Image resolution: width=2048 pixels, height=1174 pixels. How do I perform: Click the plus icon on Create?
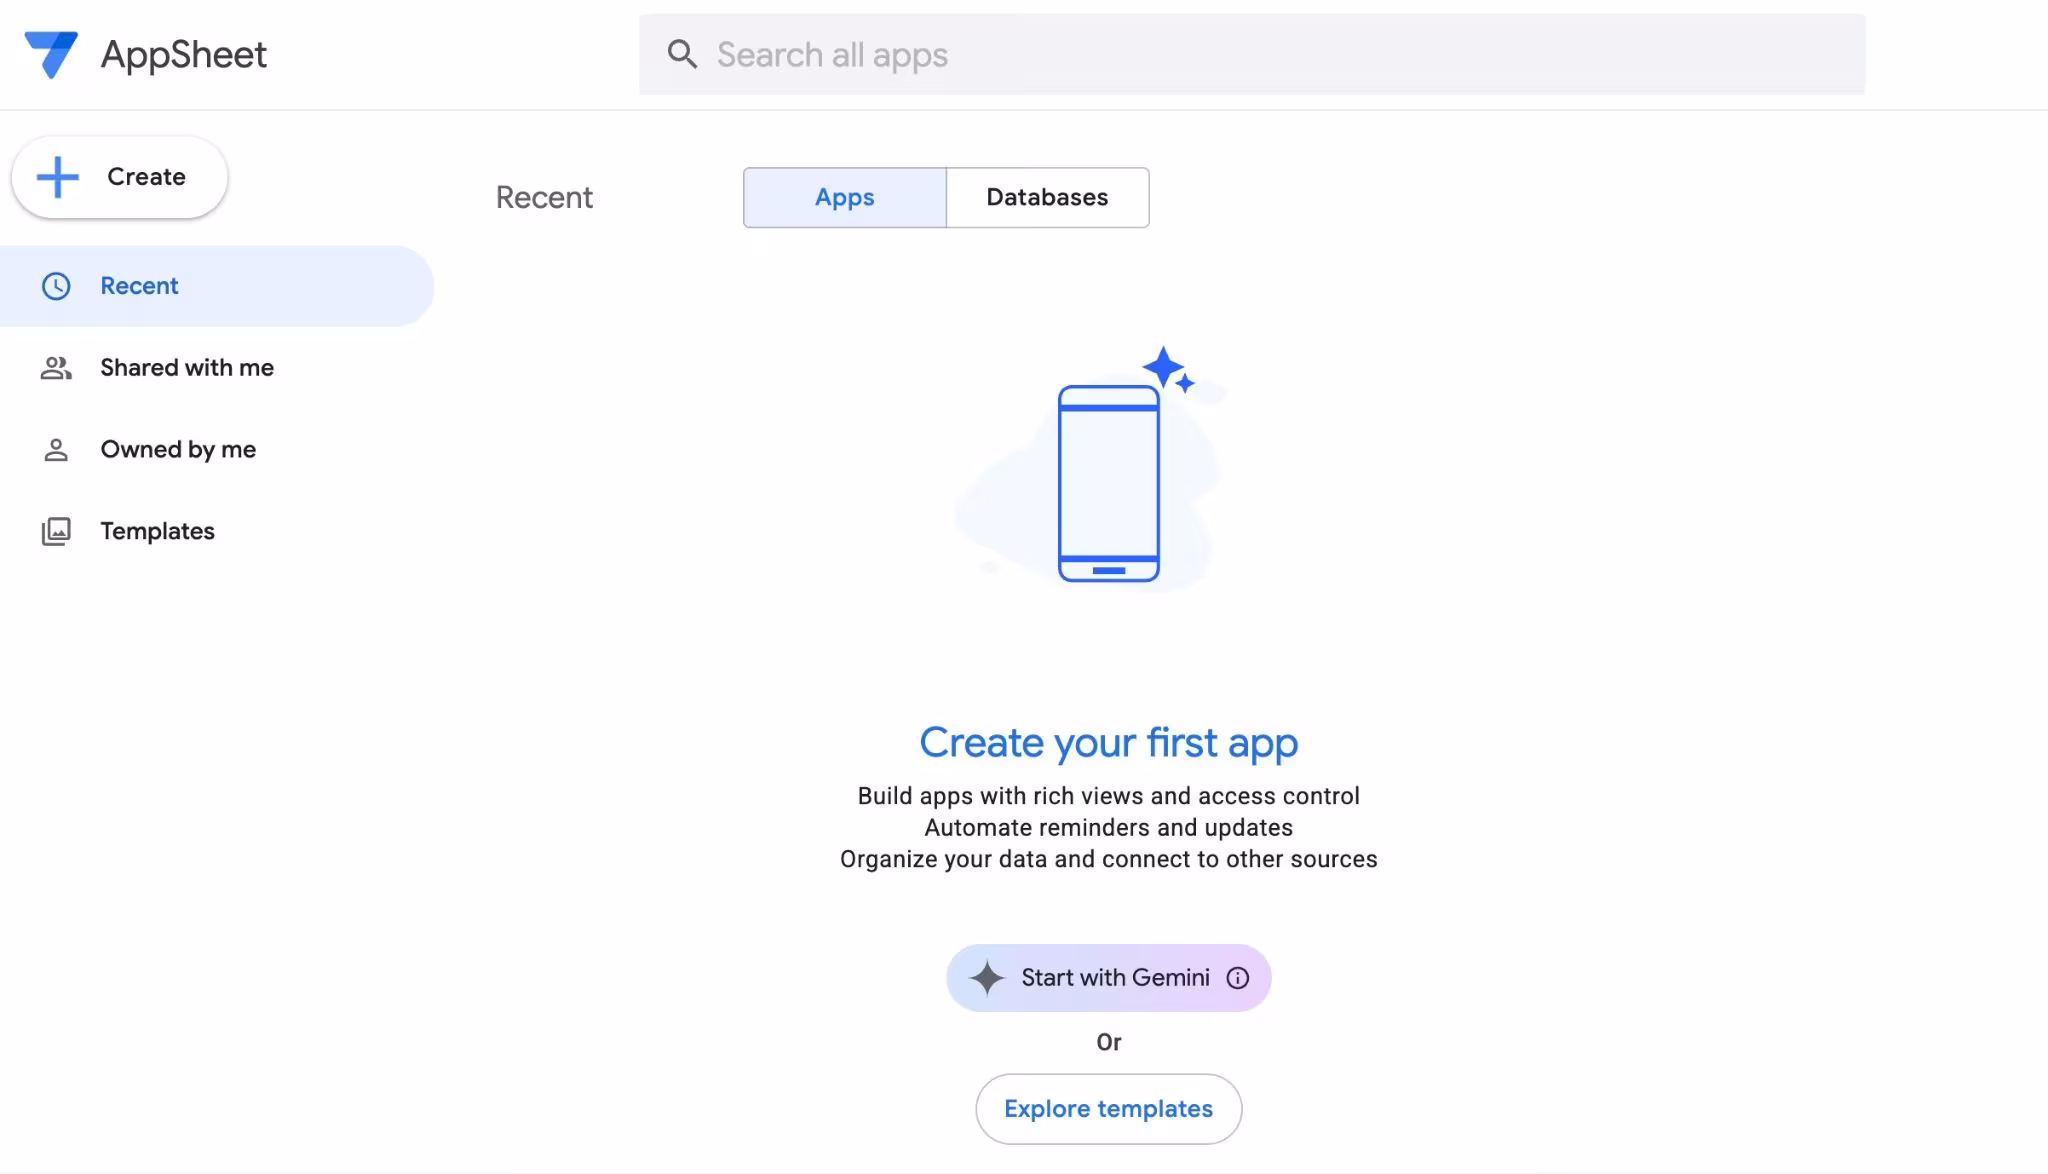pyautogui.click(x=58, y=177)
